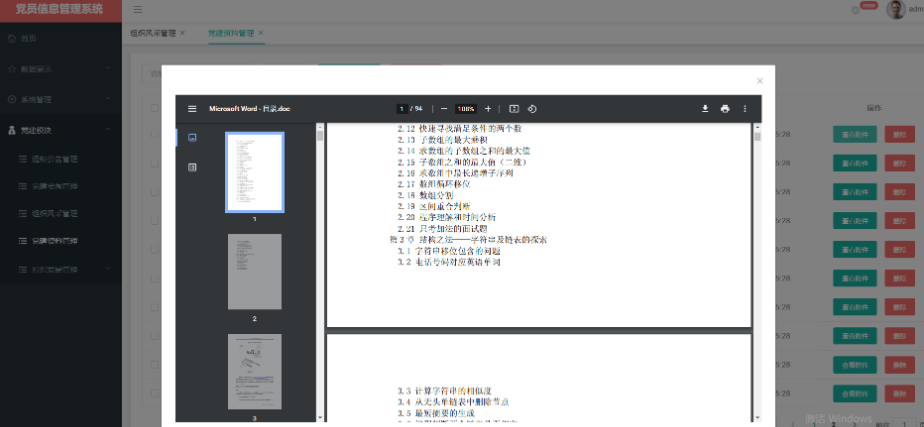Viewport: 924px width, 427px height.
Task: Open the settings gear in top header
Action: (x=855, y=10)
